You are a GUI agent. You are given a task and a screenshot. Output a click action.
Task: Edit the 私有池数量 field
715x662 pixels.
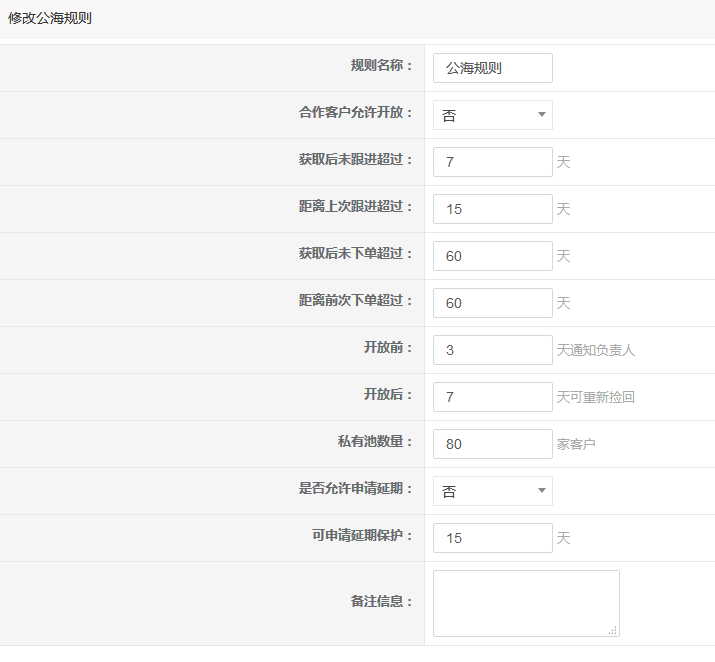point(492,444)
